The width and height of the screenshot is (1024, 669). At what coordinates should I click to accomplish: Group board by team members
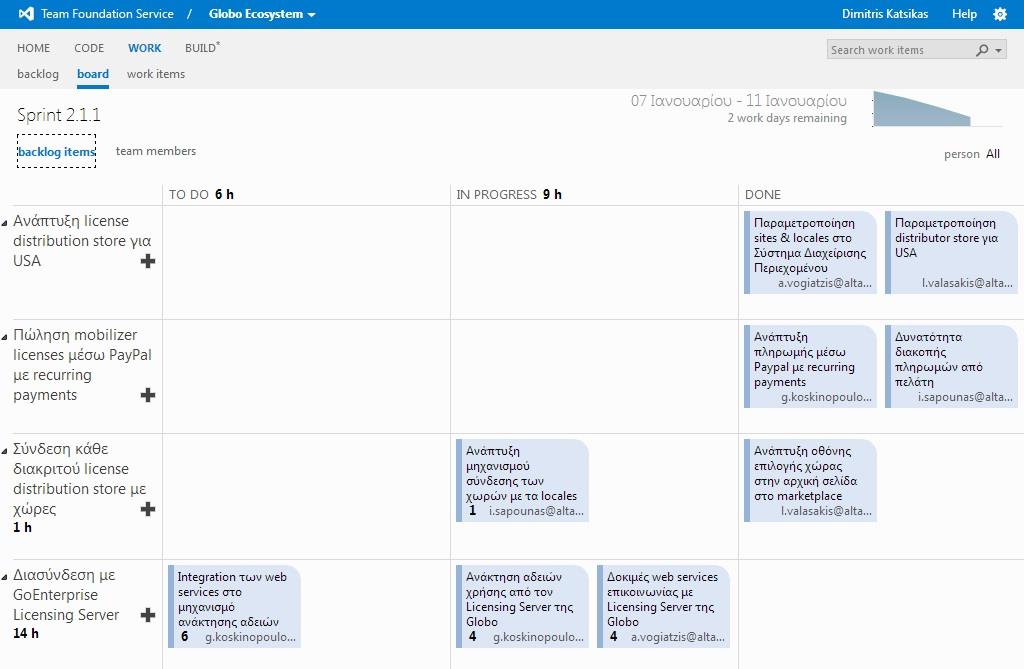click(155, 151)
